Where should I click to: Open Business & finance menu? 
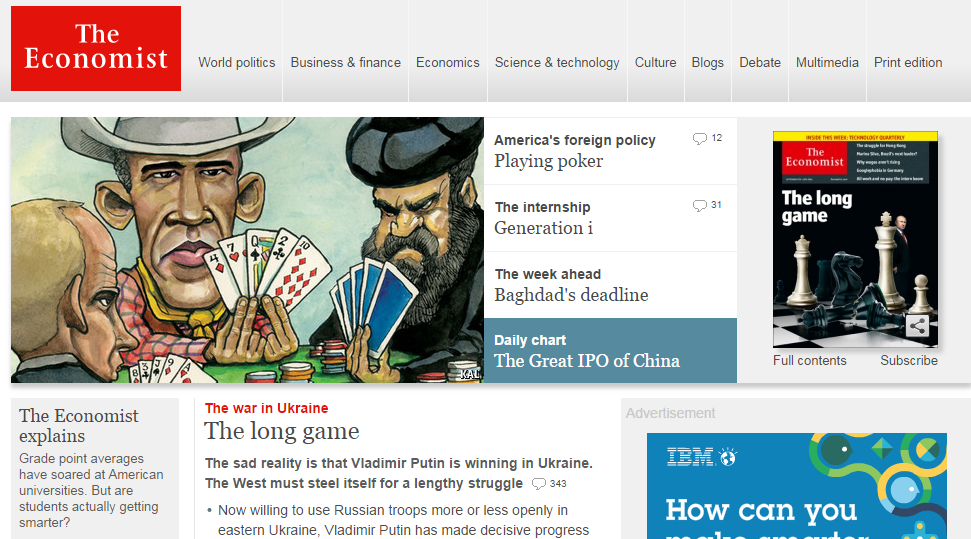(346, 63)
